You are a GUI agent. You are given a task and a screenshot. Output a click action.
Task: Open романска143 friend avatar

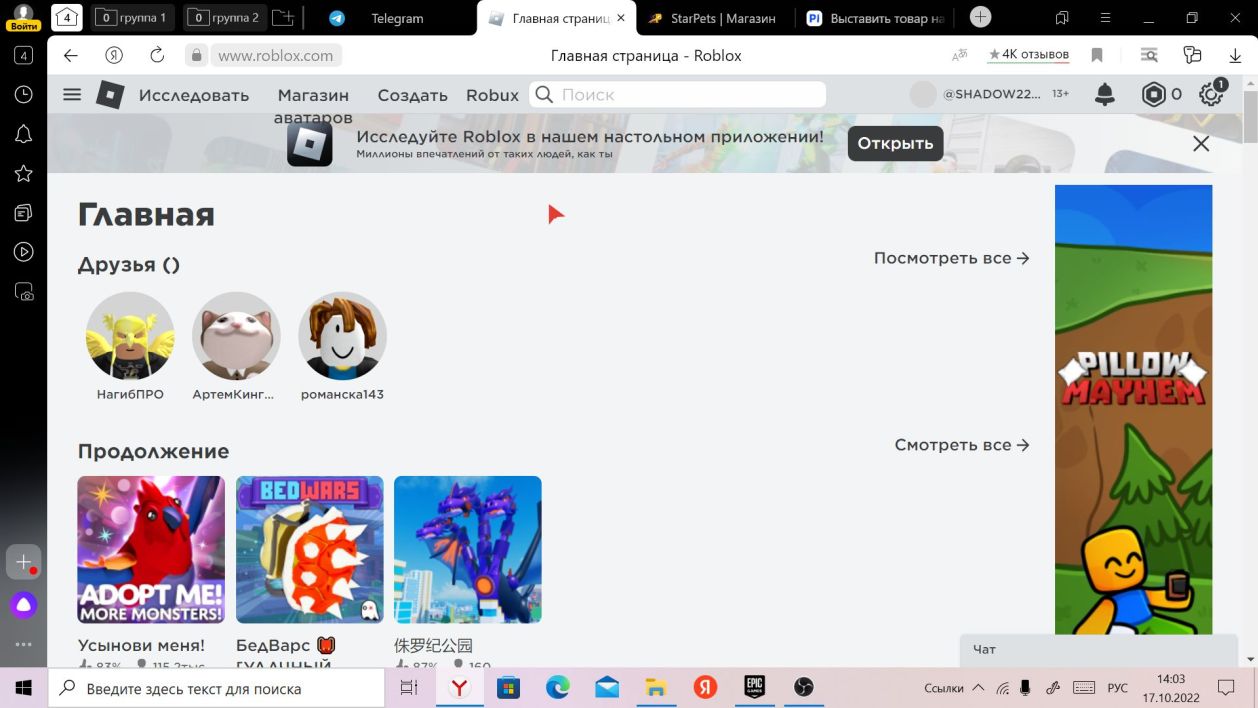point(342,336)
